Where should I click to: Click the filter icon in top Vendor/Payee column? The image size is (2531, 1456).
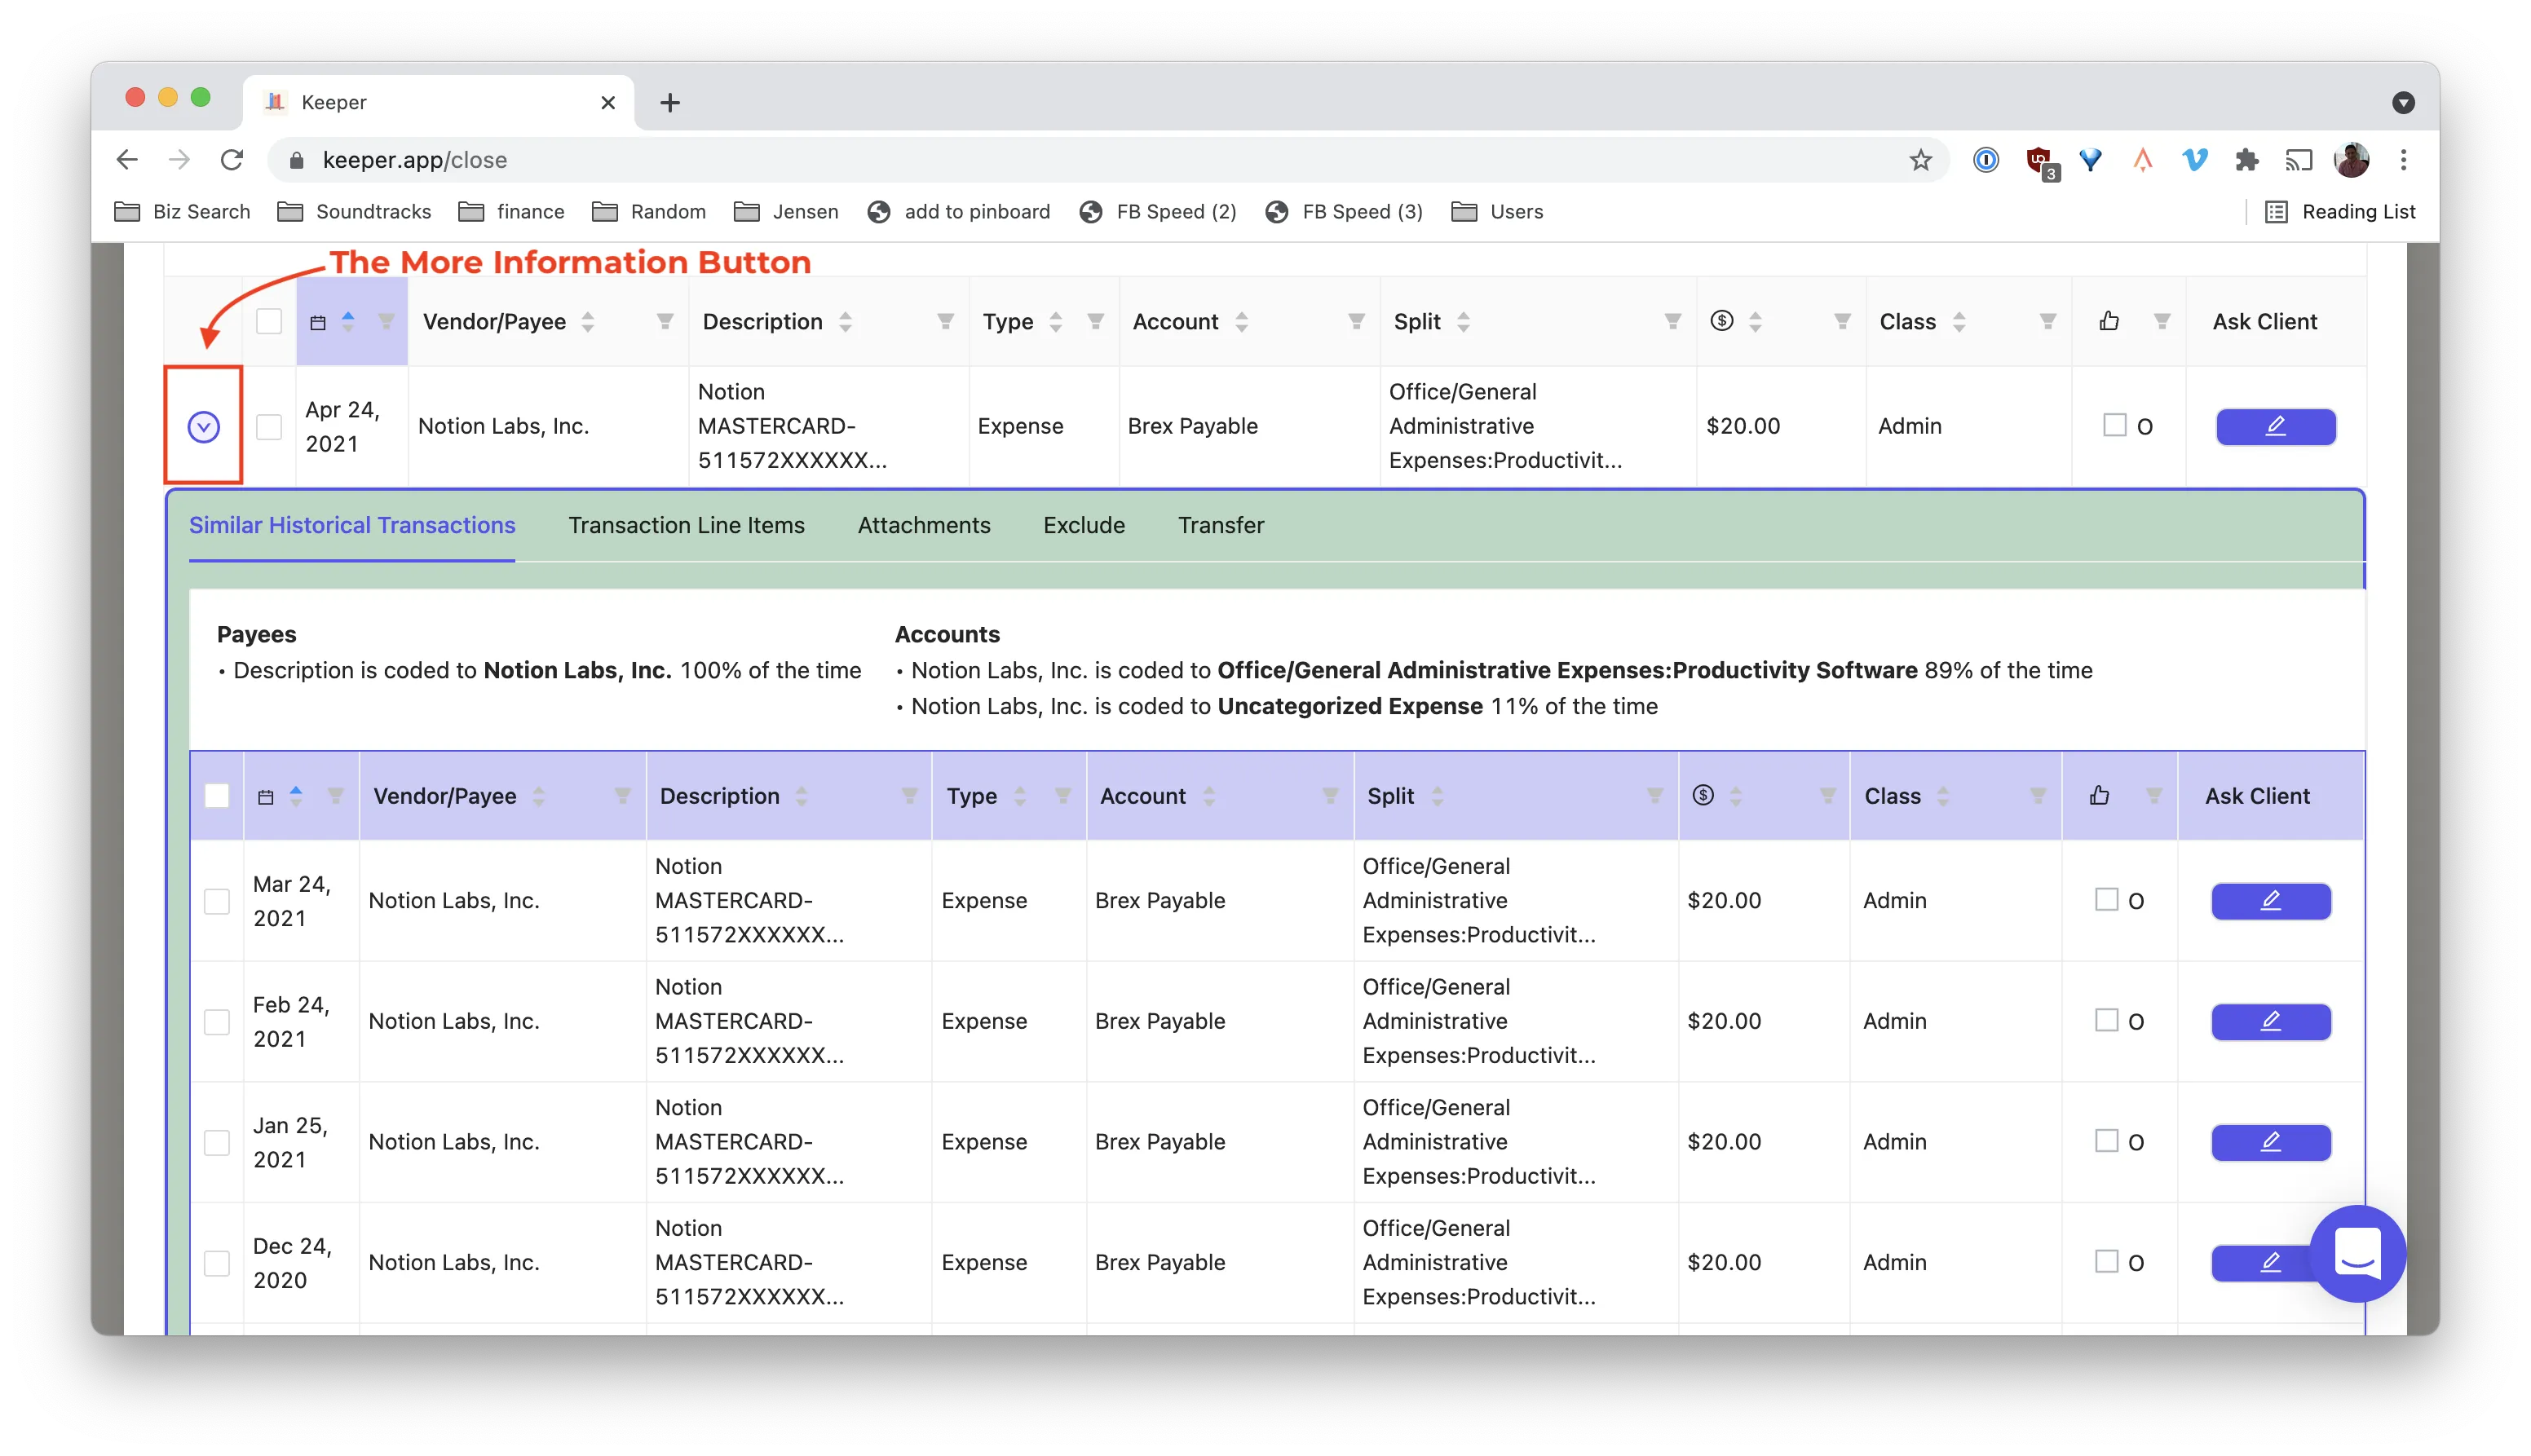[665, 322]
